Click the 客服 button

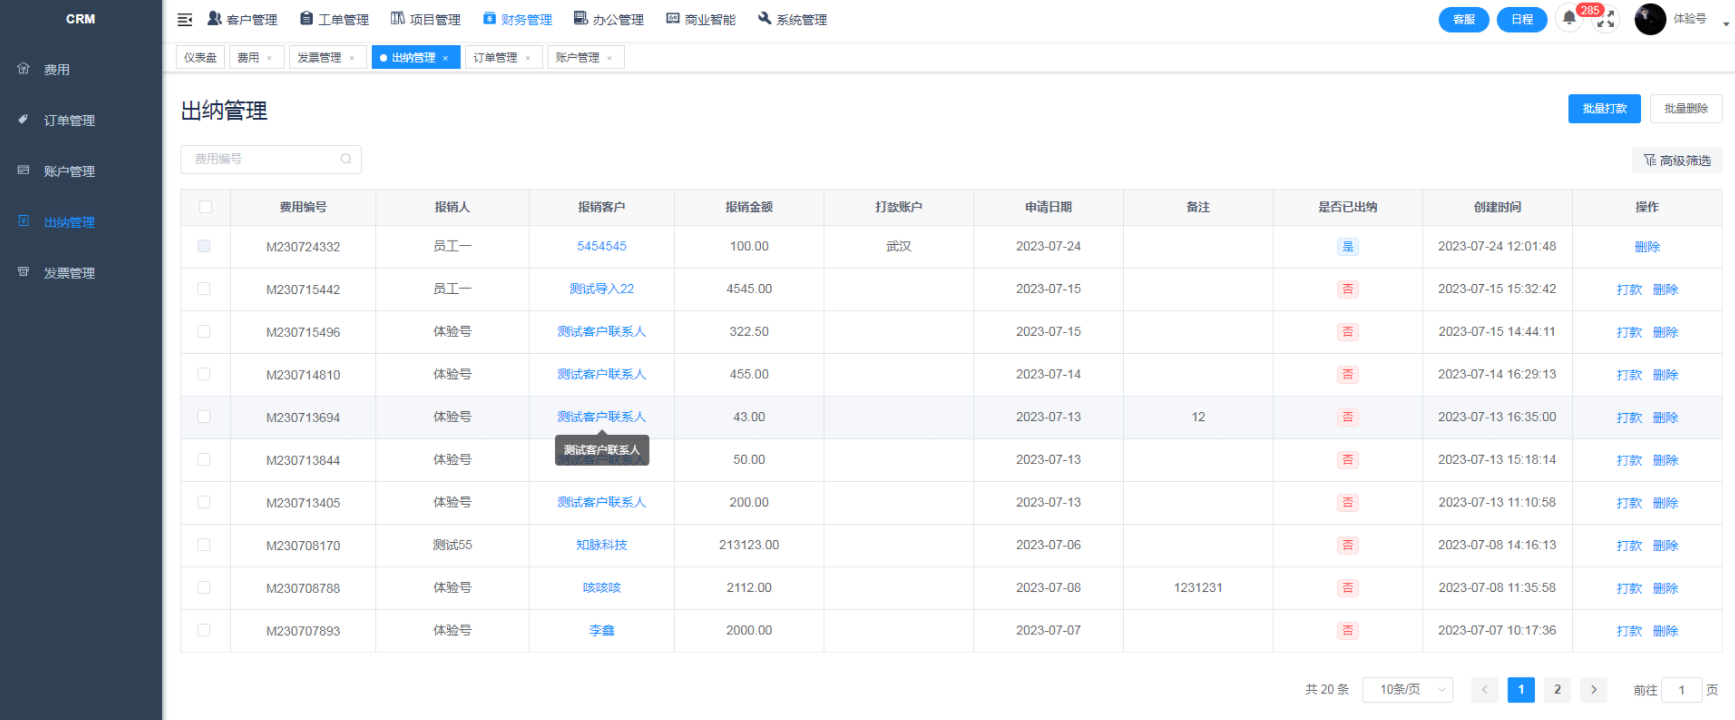(x=1464, y=19)
